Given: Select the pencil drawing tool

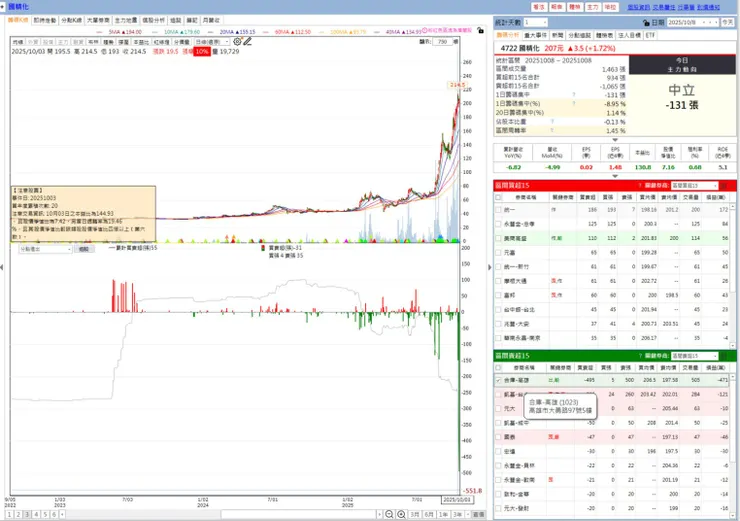Looking at the screenshot, I should point(248,42).
